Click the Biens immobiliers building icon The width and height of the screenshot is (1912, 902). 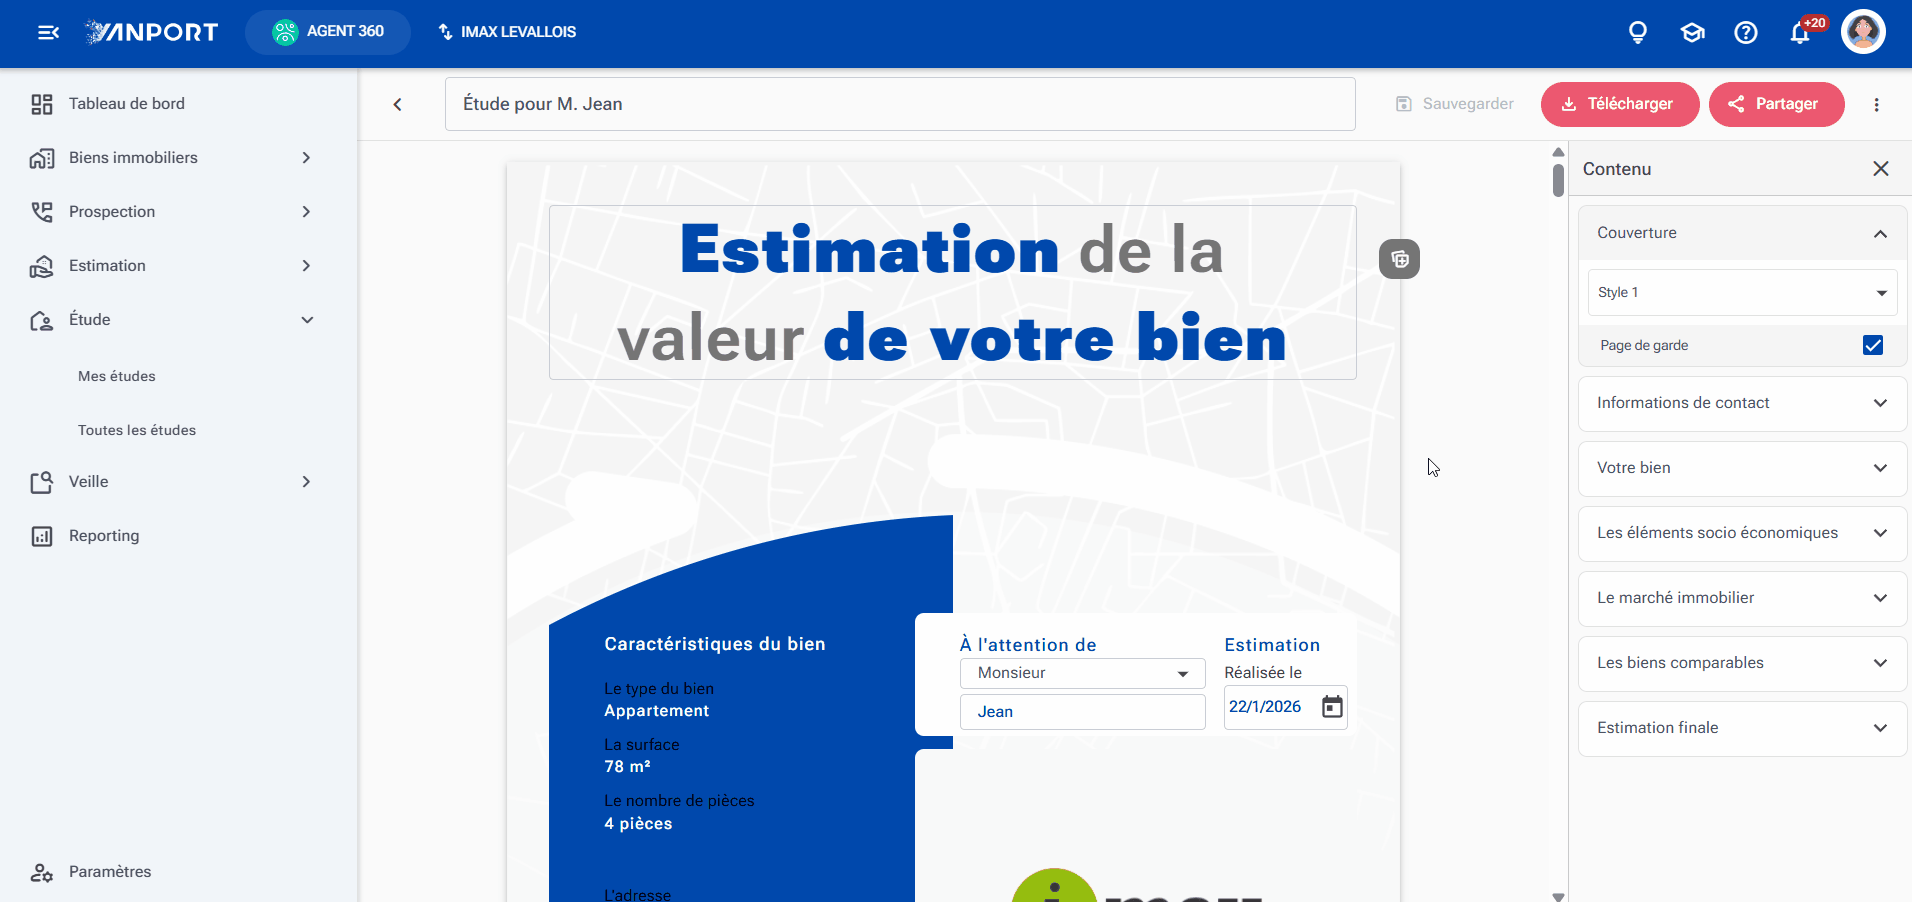pyautogui.click(x=42, y=158)
